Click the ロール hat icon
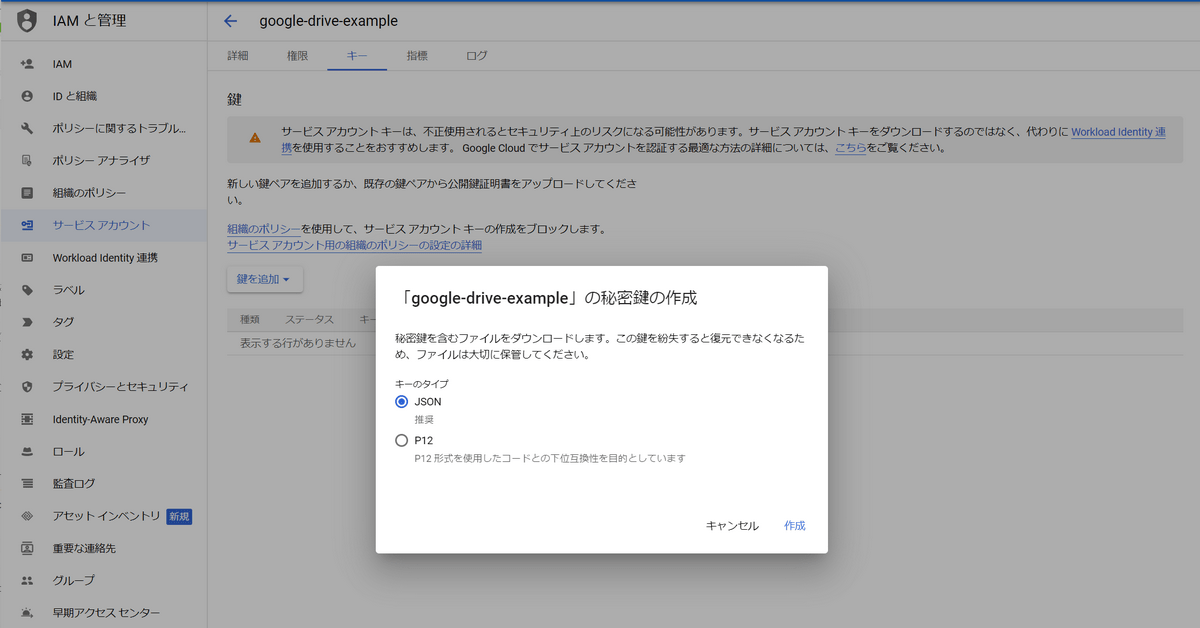 [x=27, y=451]
